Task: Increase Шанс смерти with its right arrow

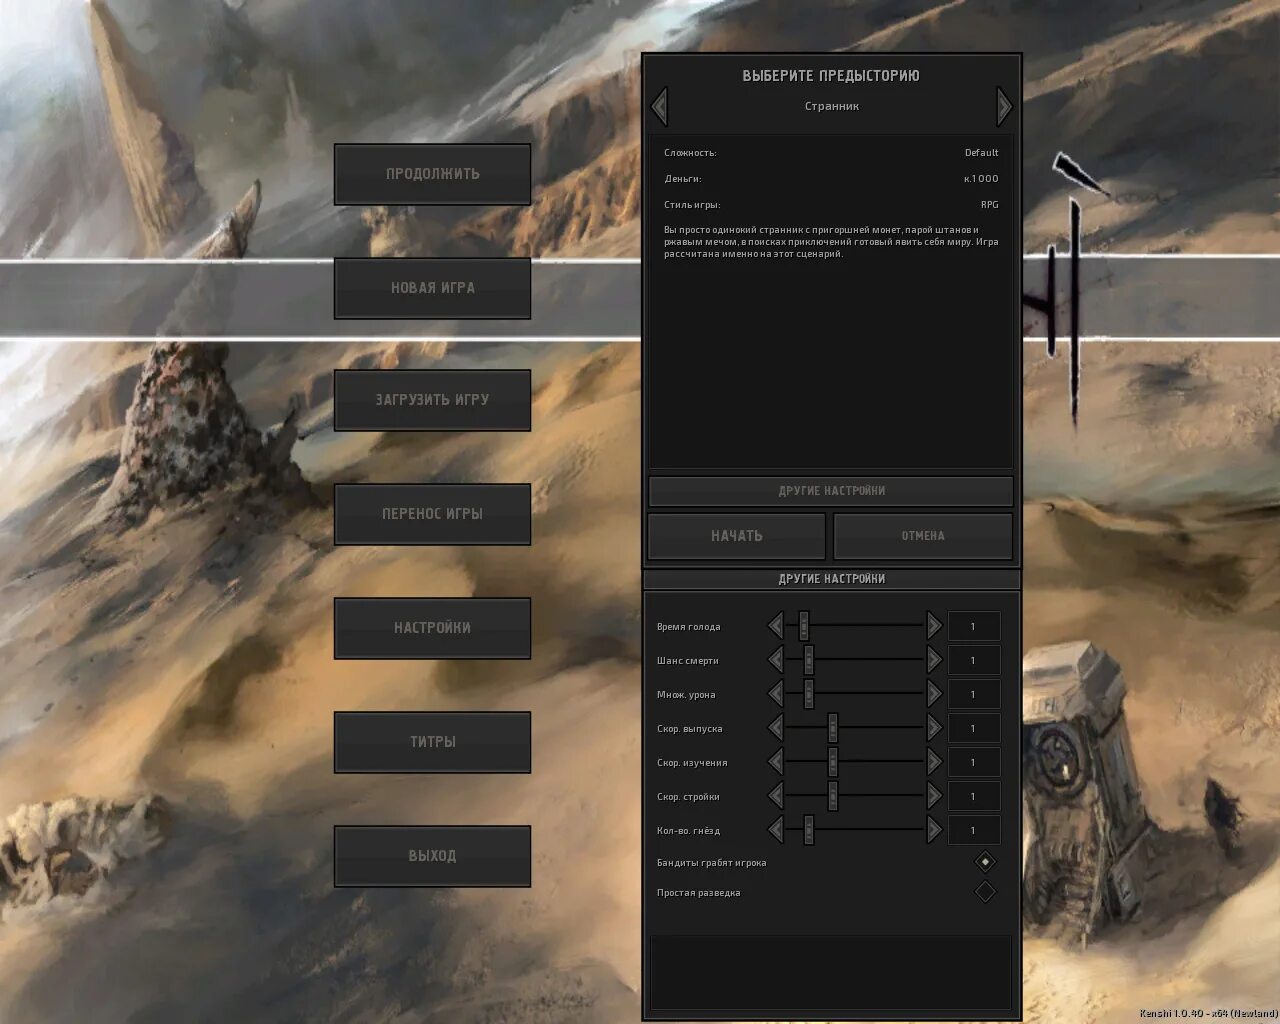Action: pos(934,660)
